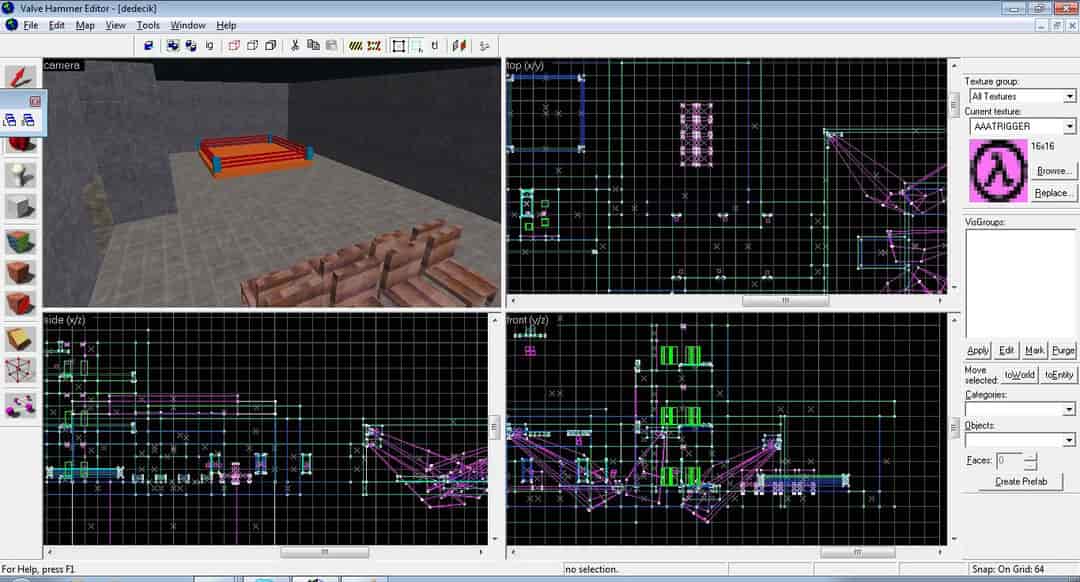Click the AAATRIGGER texture preview thumbnail
The width and height of the screenshot is (1080, 582).
click(998, 171)
